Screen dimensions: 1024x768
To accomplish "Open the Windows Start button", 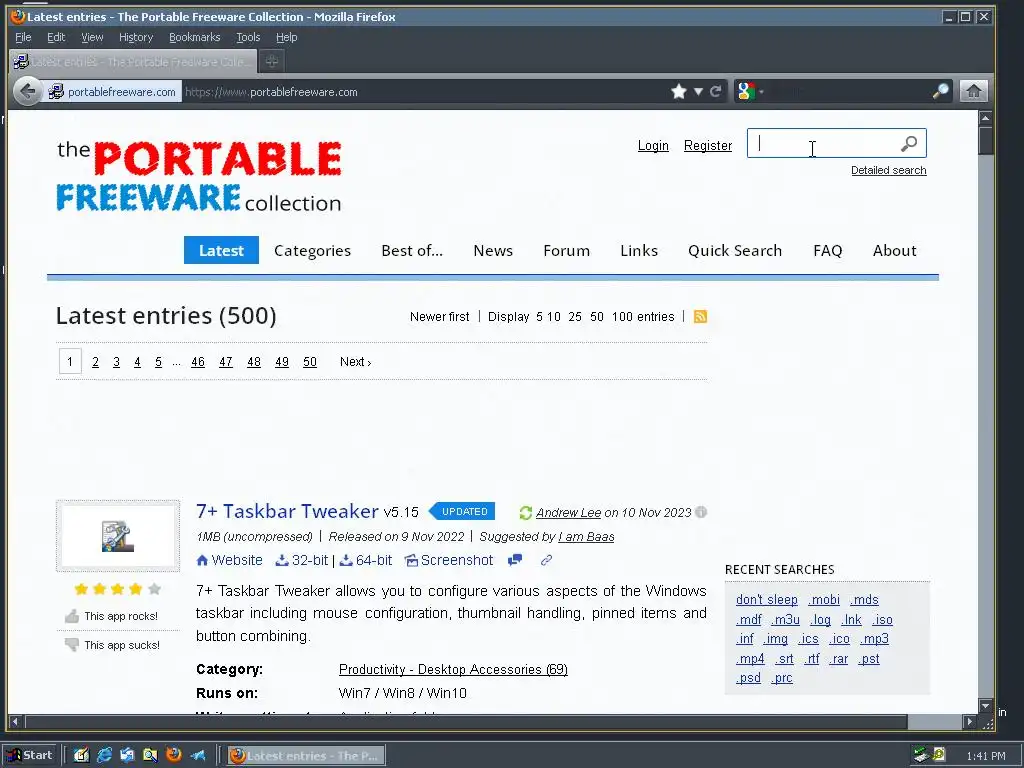I will 30,756.
